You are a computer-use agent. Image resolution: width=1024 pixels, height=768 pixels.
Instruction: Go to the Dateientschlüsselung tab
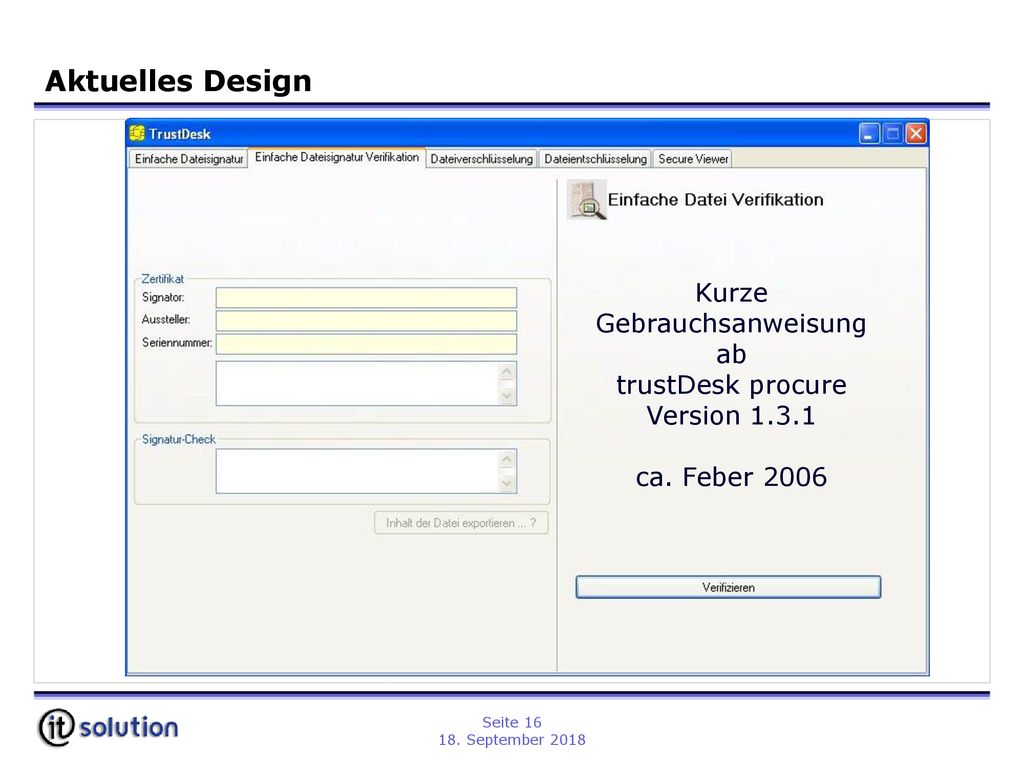click(x=595, y=159)
